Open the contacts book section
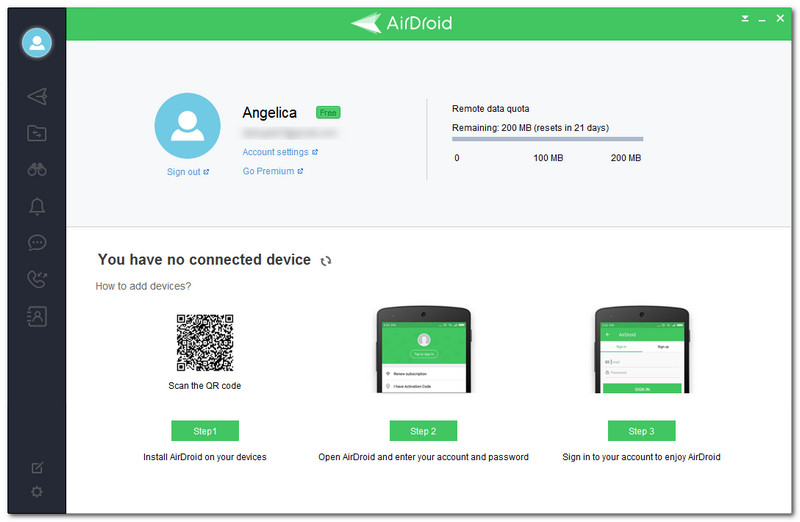This screenshot has width=800, height=522. pos(37,316)
